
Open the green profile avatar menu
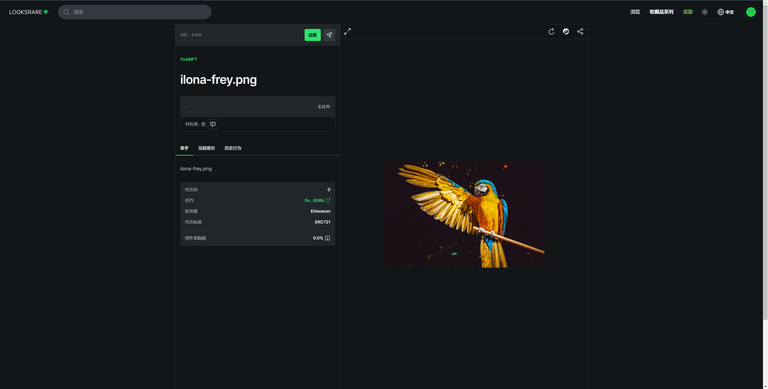click(x=750, y=12)
